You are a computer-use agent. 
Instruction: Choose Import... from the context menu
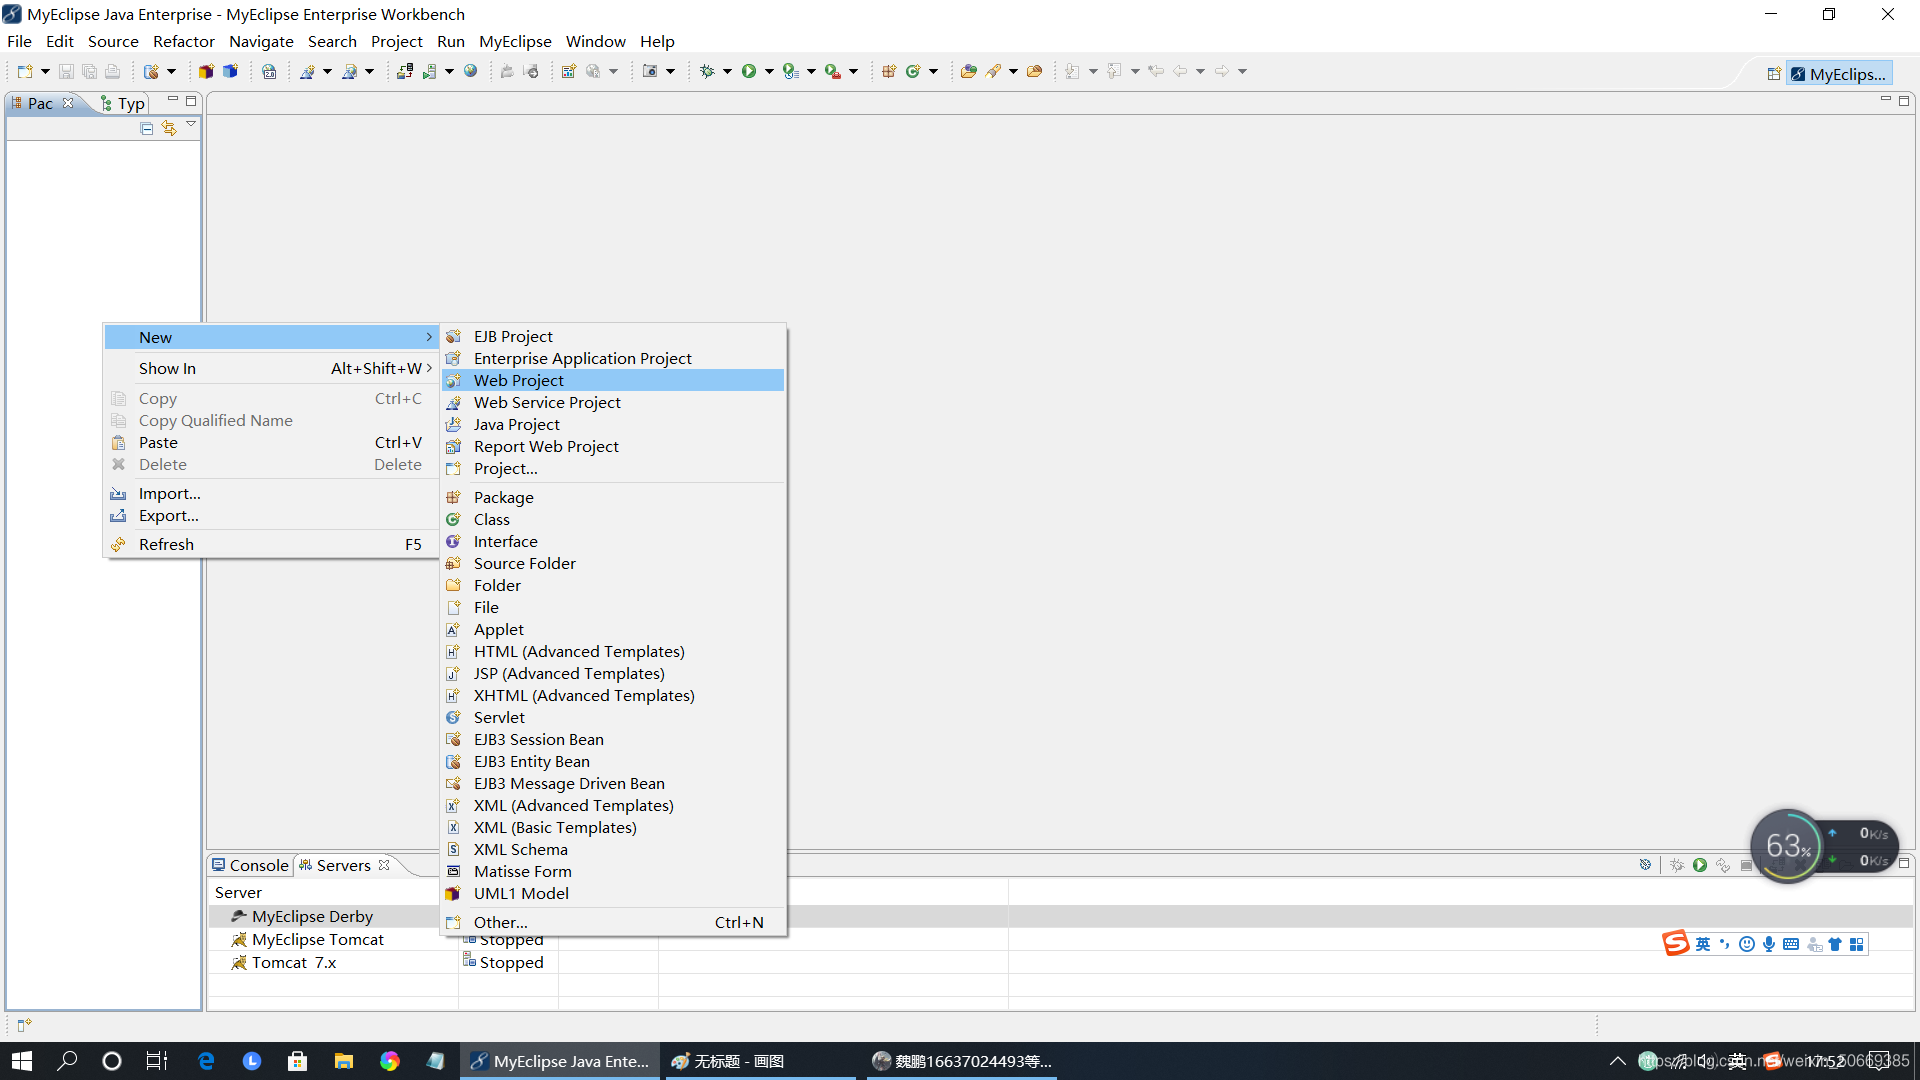(x=271, y=493)
